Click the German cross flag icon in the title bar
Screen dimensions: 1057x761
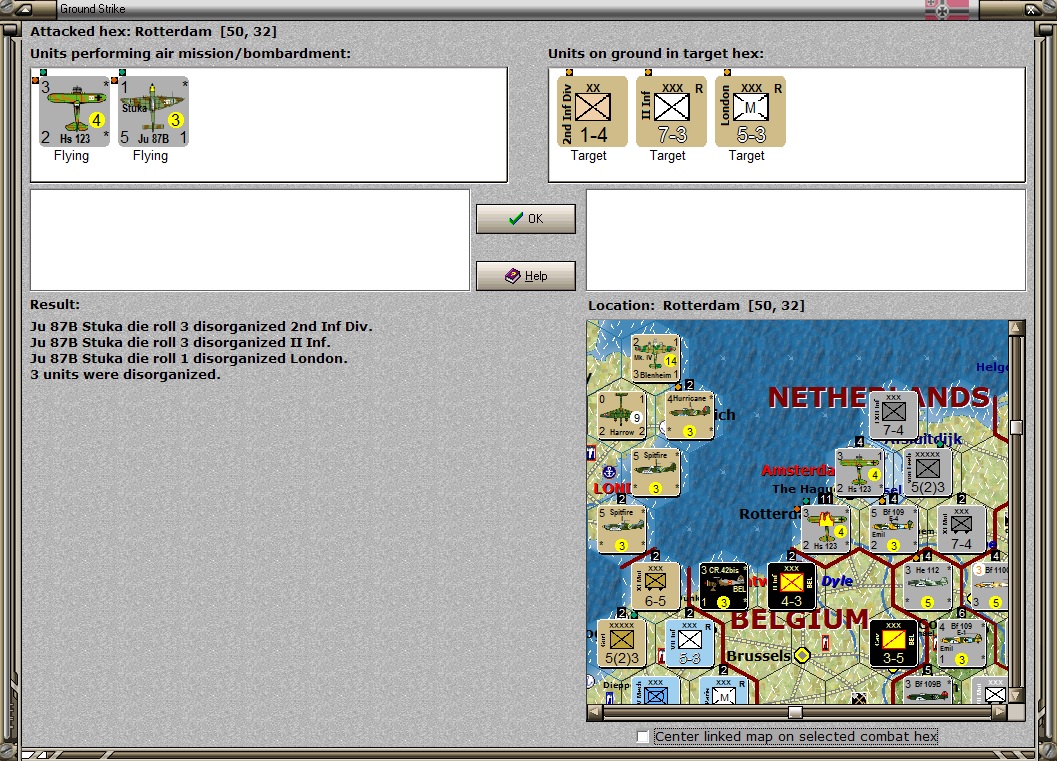(946, 9)
